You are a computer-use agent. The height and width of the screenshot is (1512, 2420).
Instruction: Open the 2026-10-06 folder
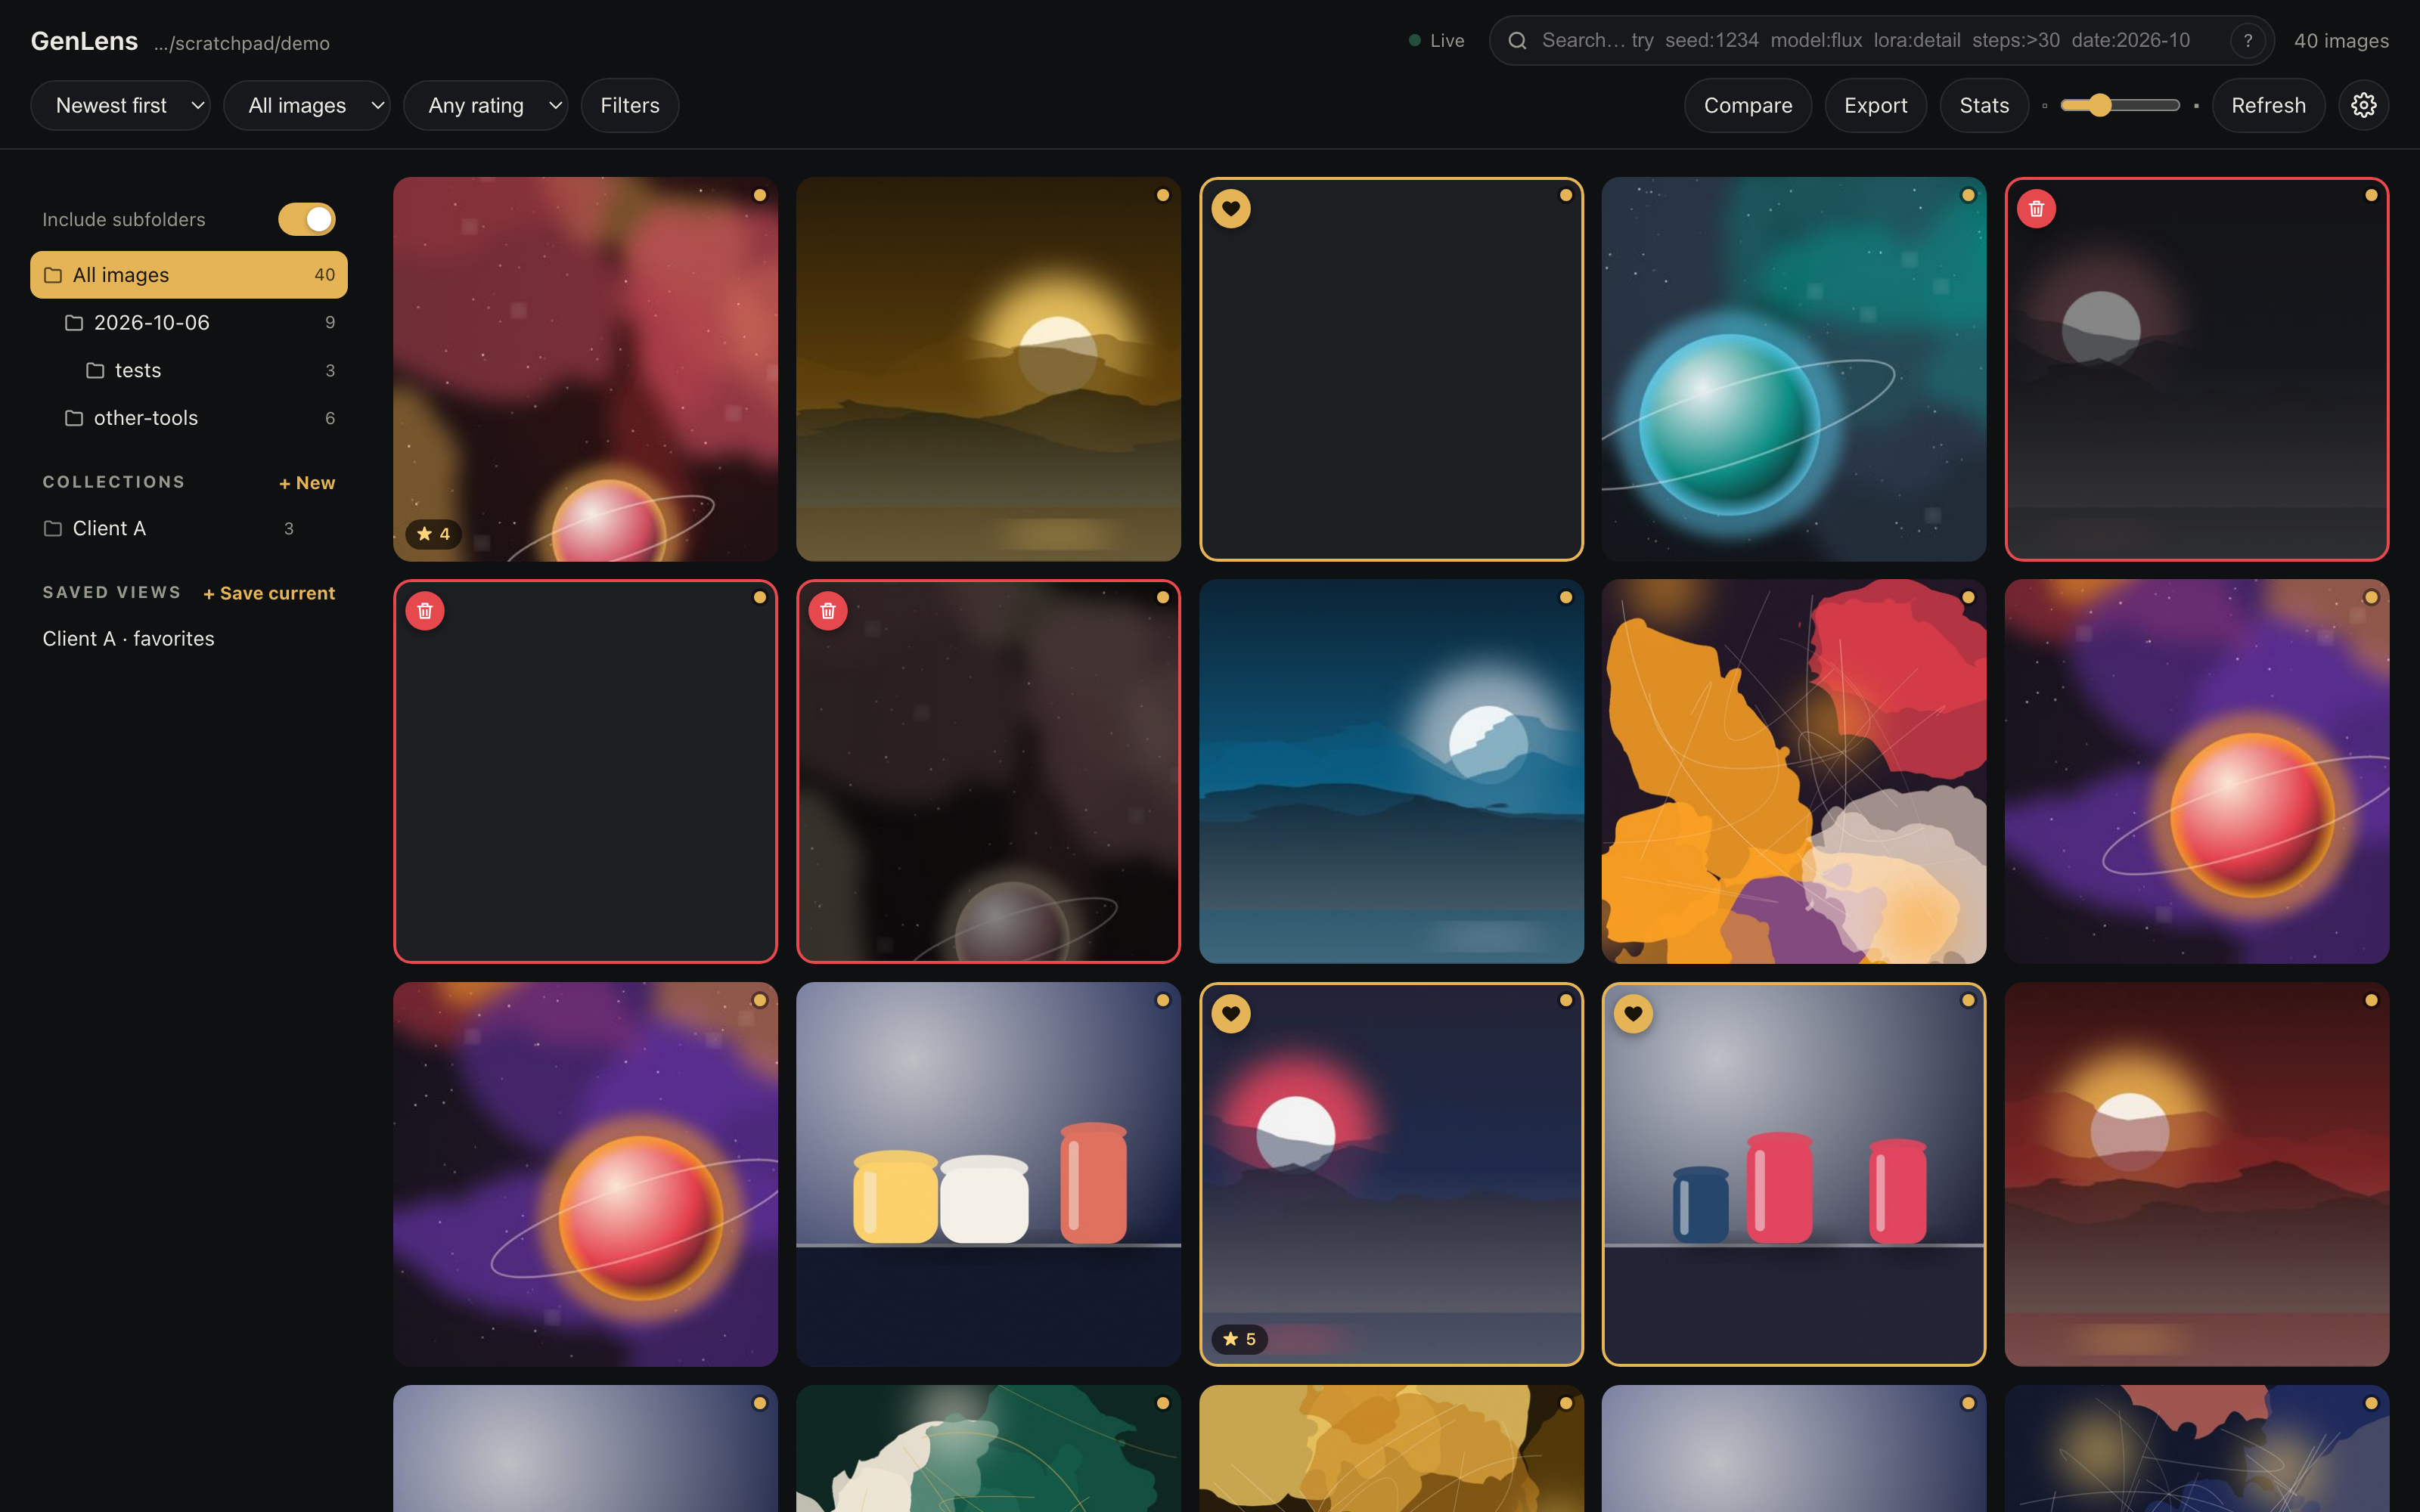click(189, 323)
